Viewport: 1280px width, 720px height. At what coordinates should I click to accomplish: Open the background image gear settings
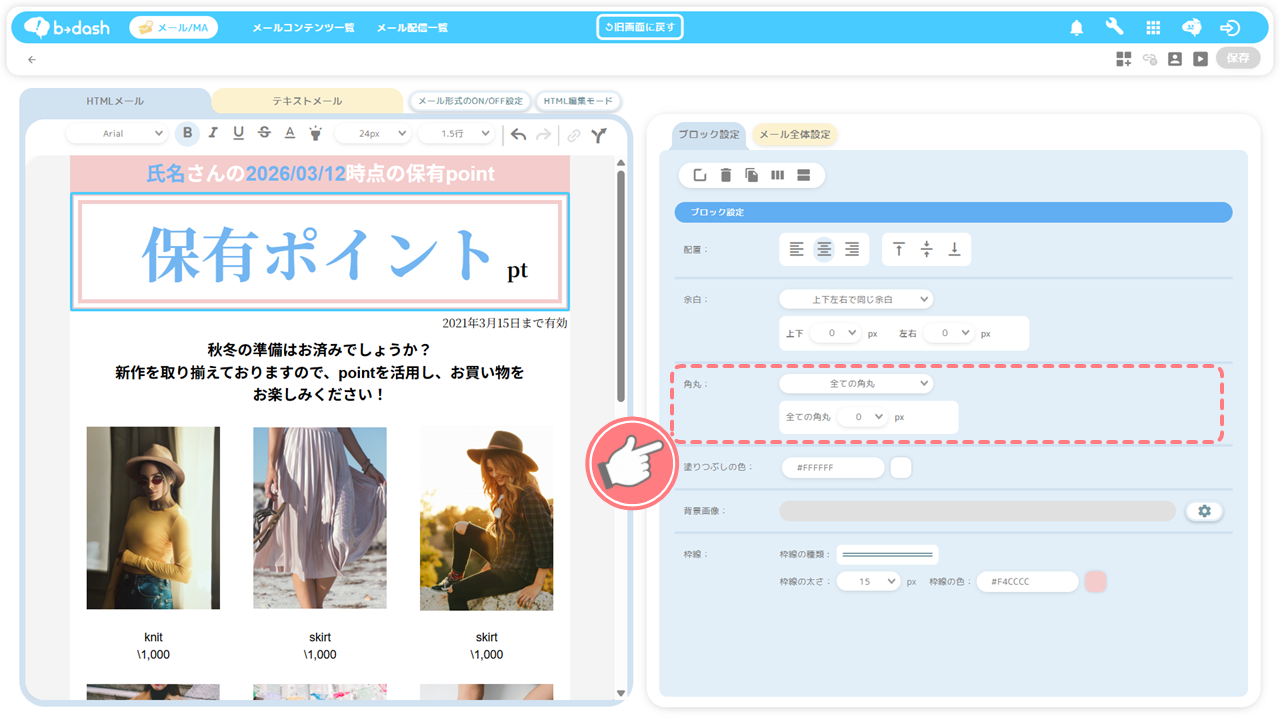1204,511
